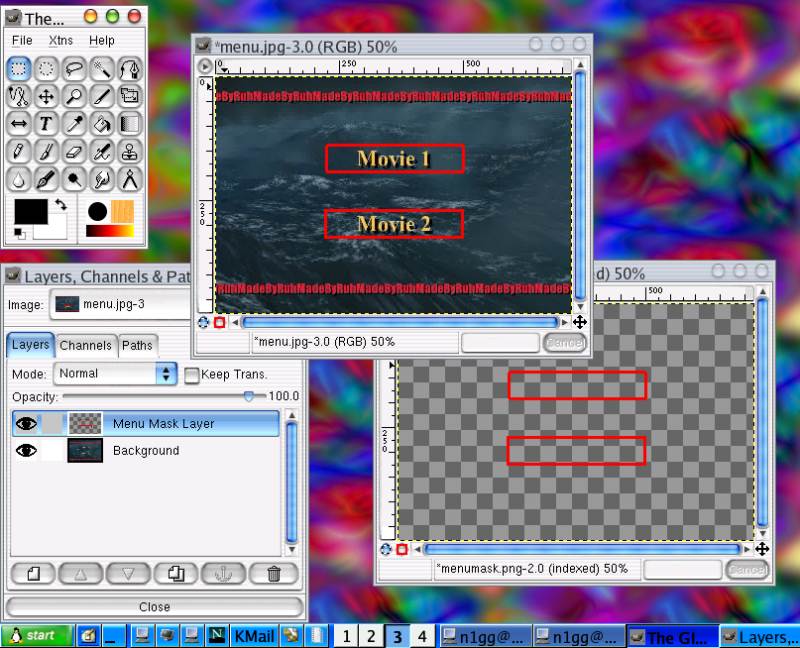
Task: Select the Eraser tool
Action: 74,152
